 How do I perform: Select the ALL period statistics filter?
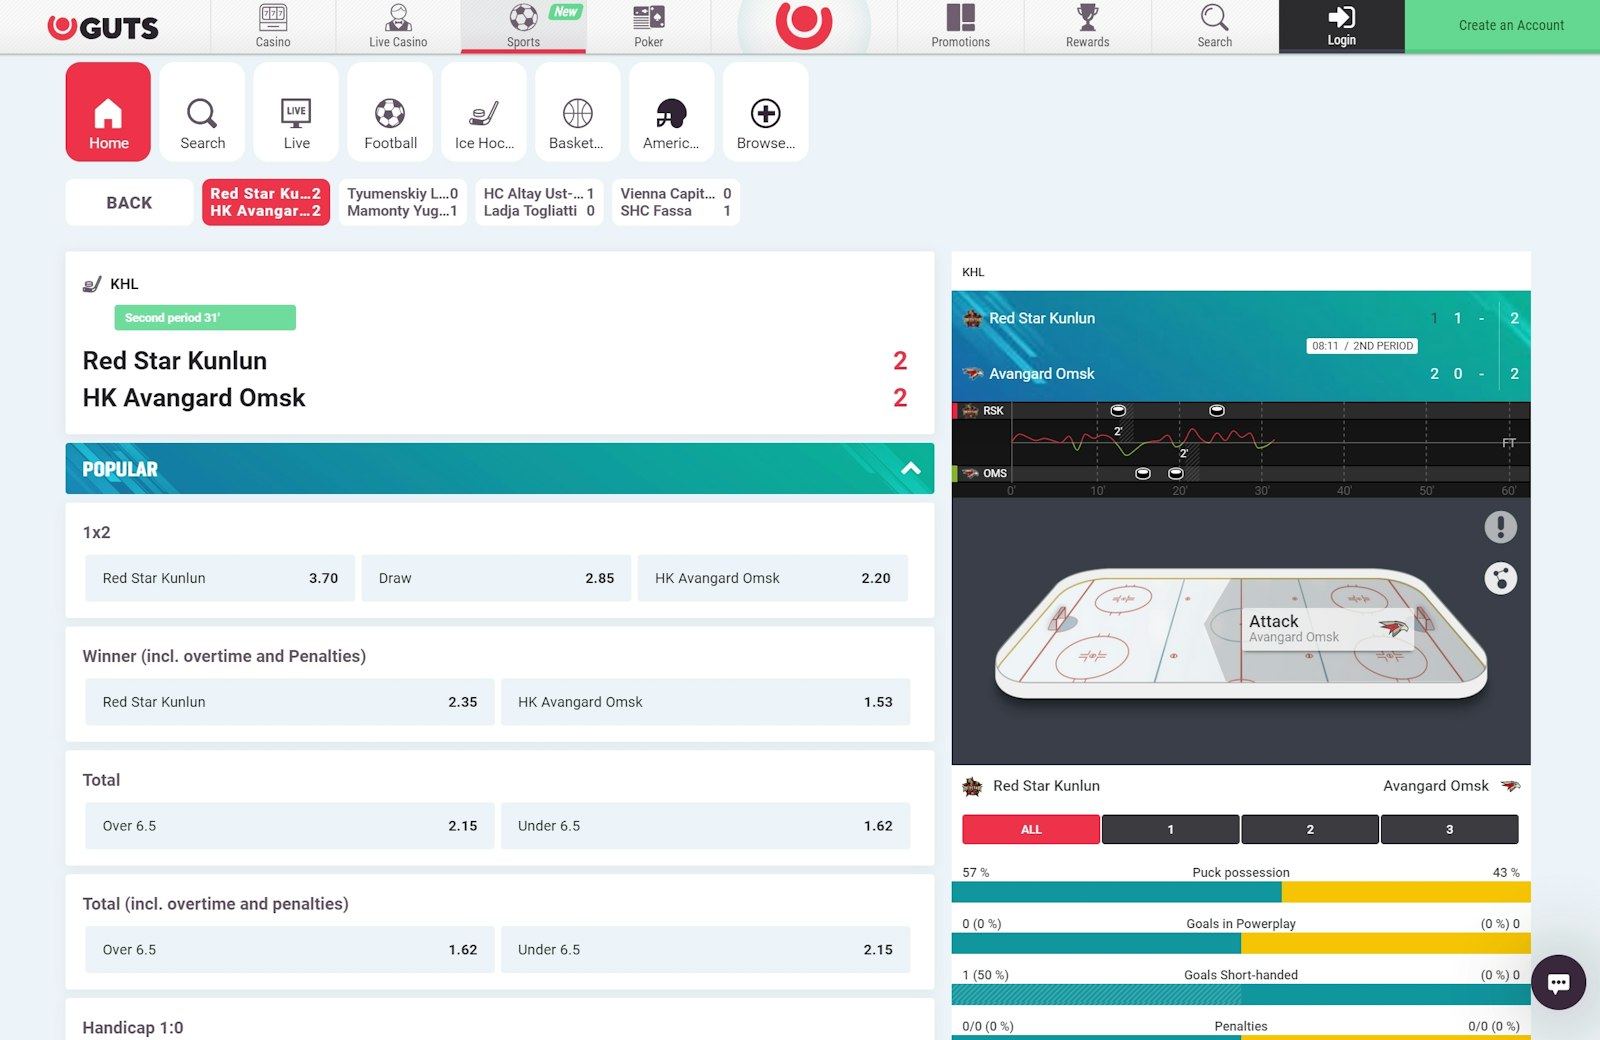(1031, 829)
